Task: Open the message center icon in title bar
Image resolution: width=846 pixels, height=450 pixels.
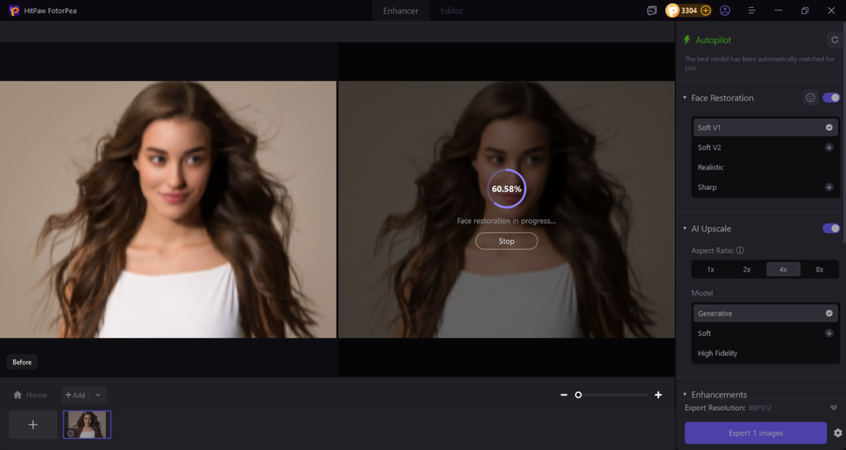Action: pyautogui.click(x=652, y=10)
